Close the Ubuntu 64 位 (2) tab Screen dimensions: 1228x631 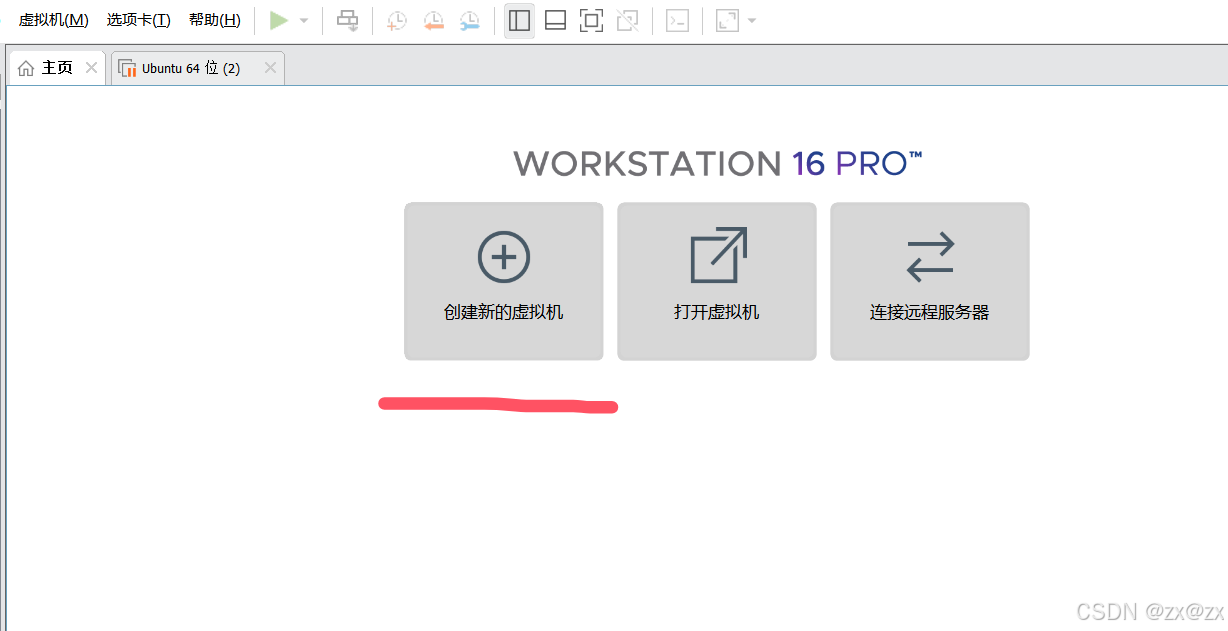click(x=270, y=68)
